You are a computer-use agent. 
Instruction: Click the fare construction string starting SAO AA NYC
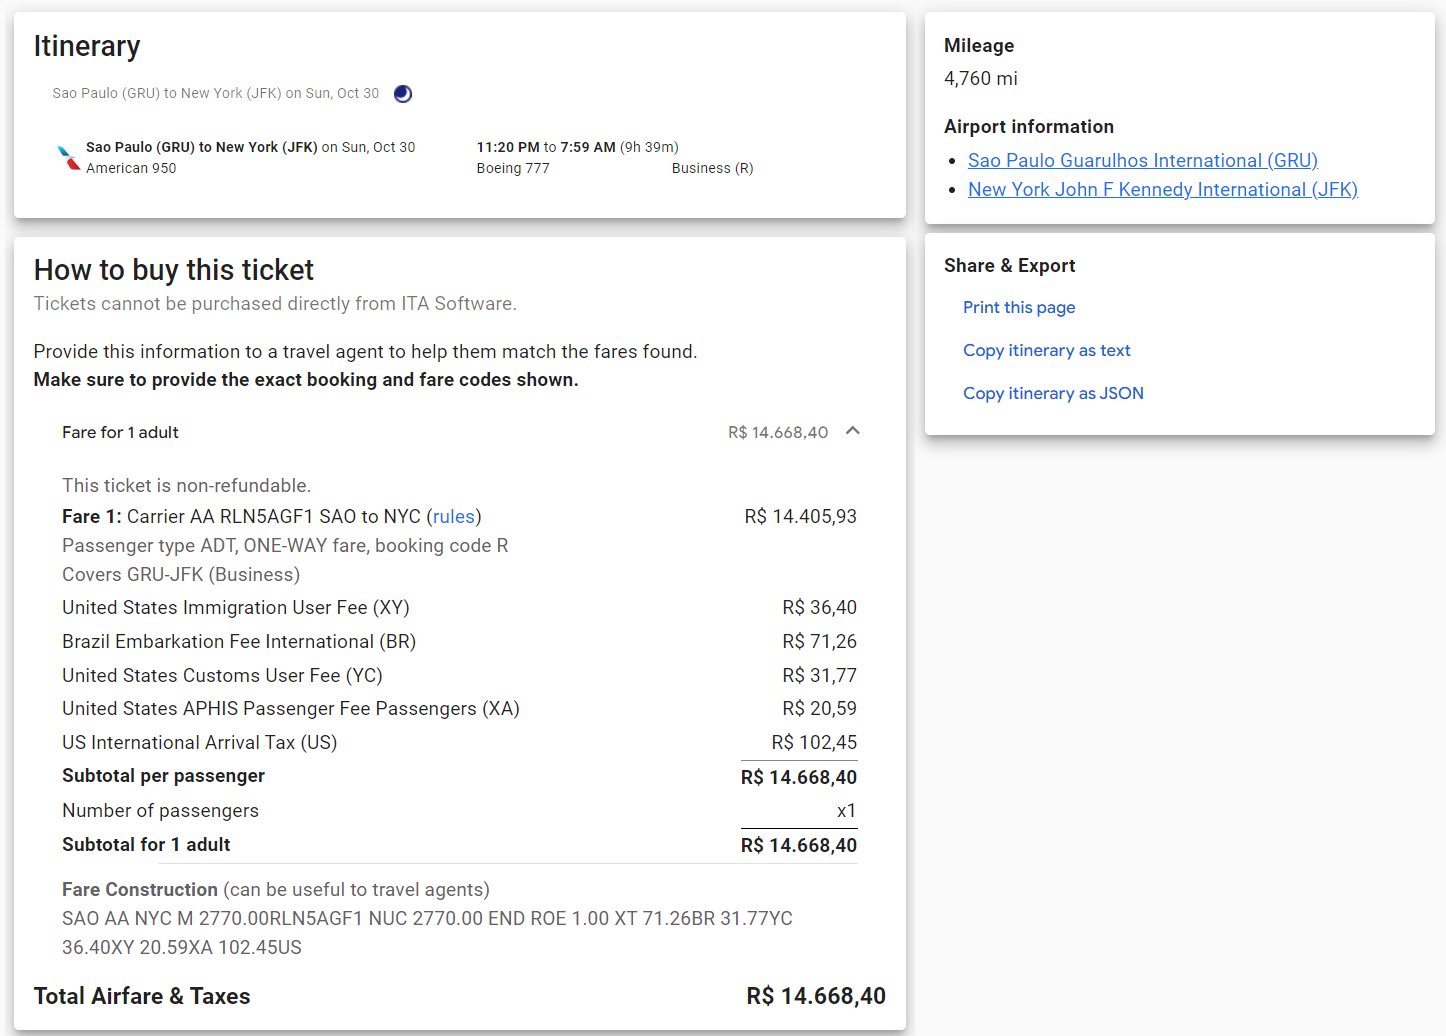point(427,933)
